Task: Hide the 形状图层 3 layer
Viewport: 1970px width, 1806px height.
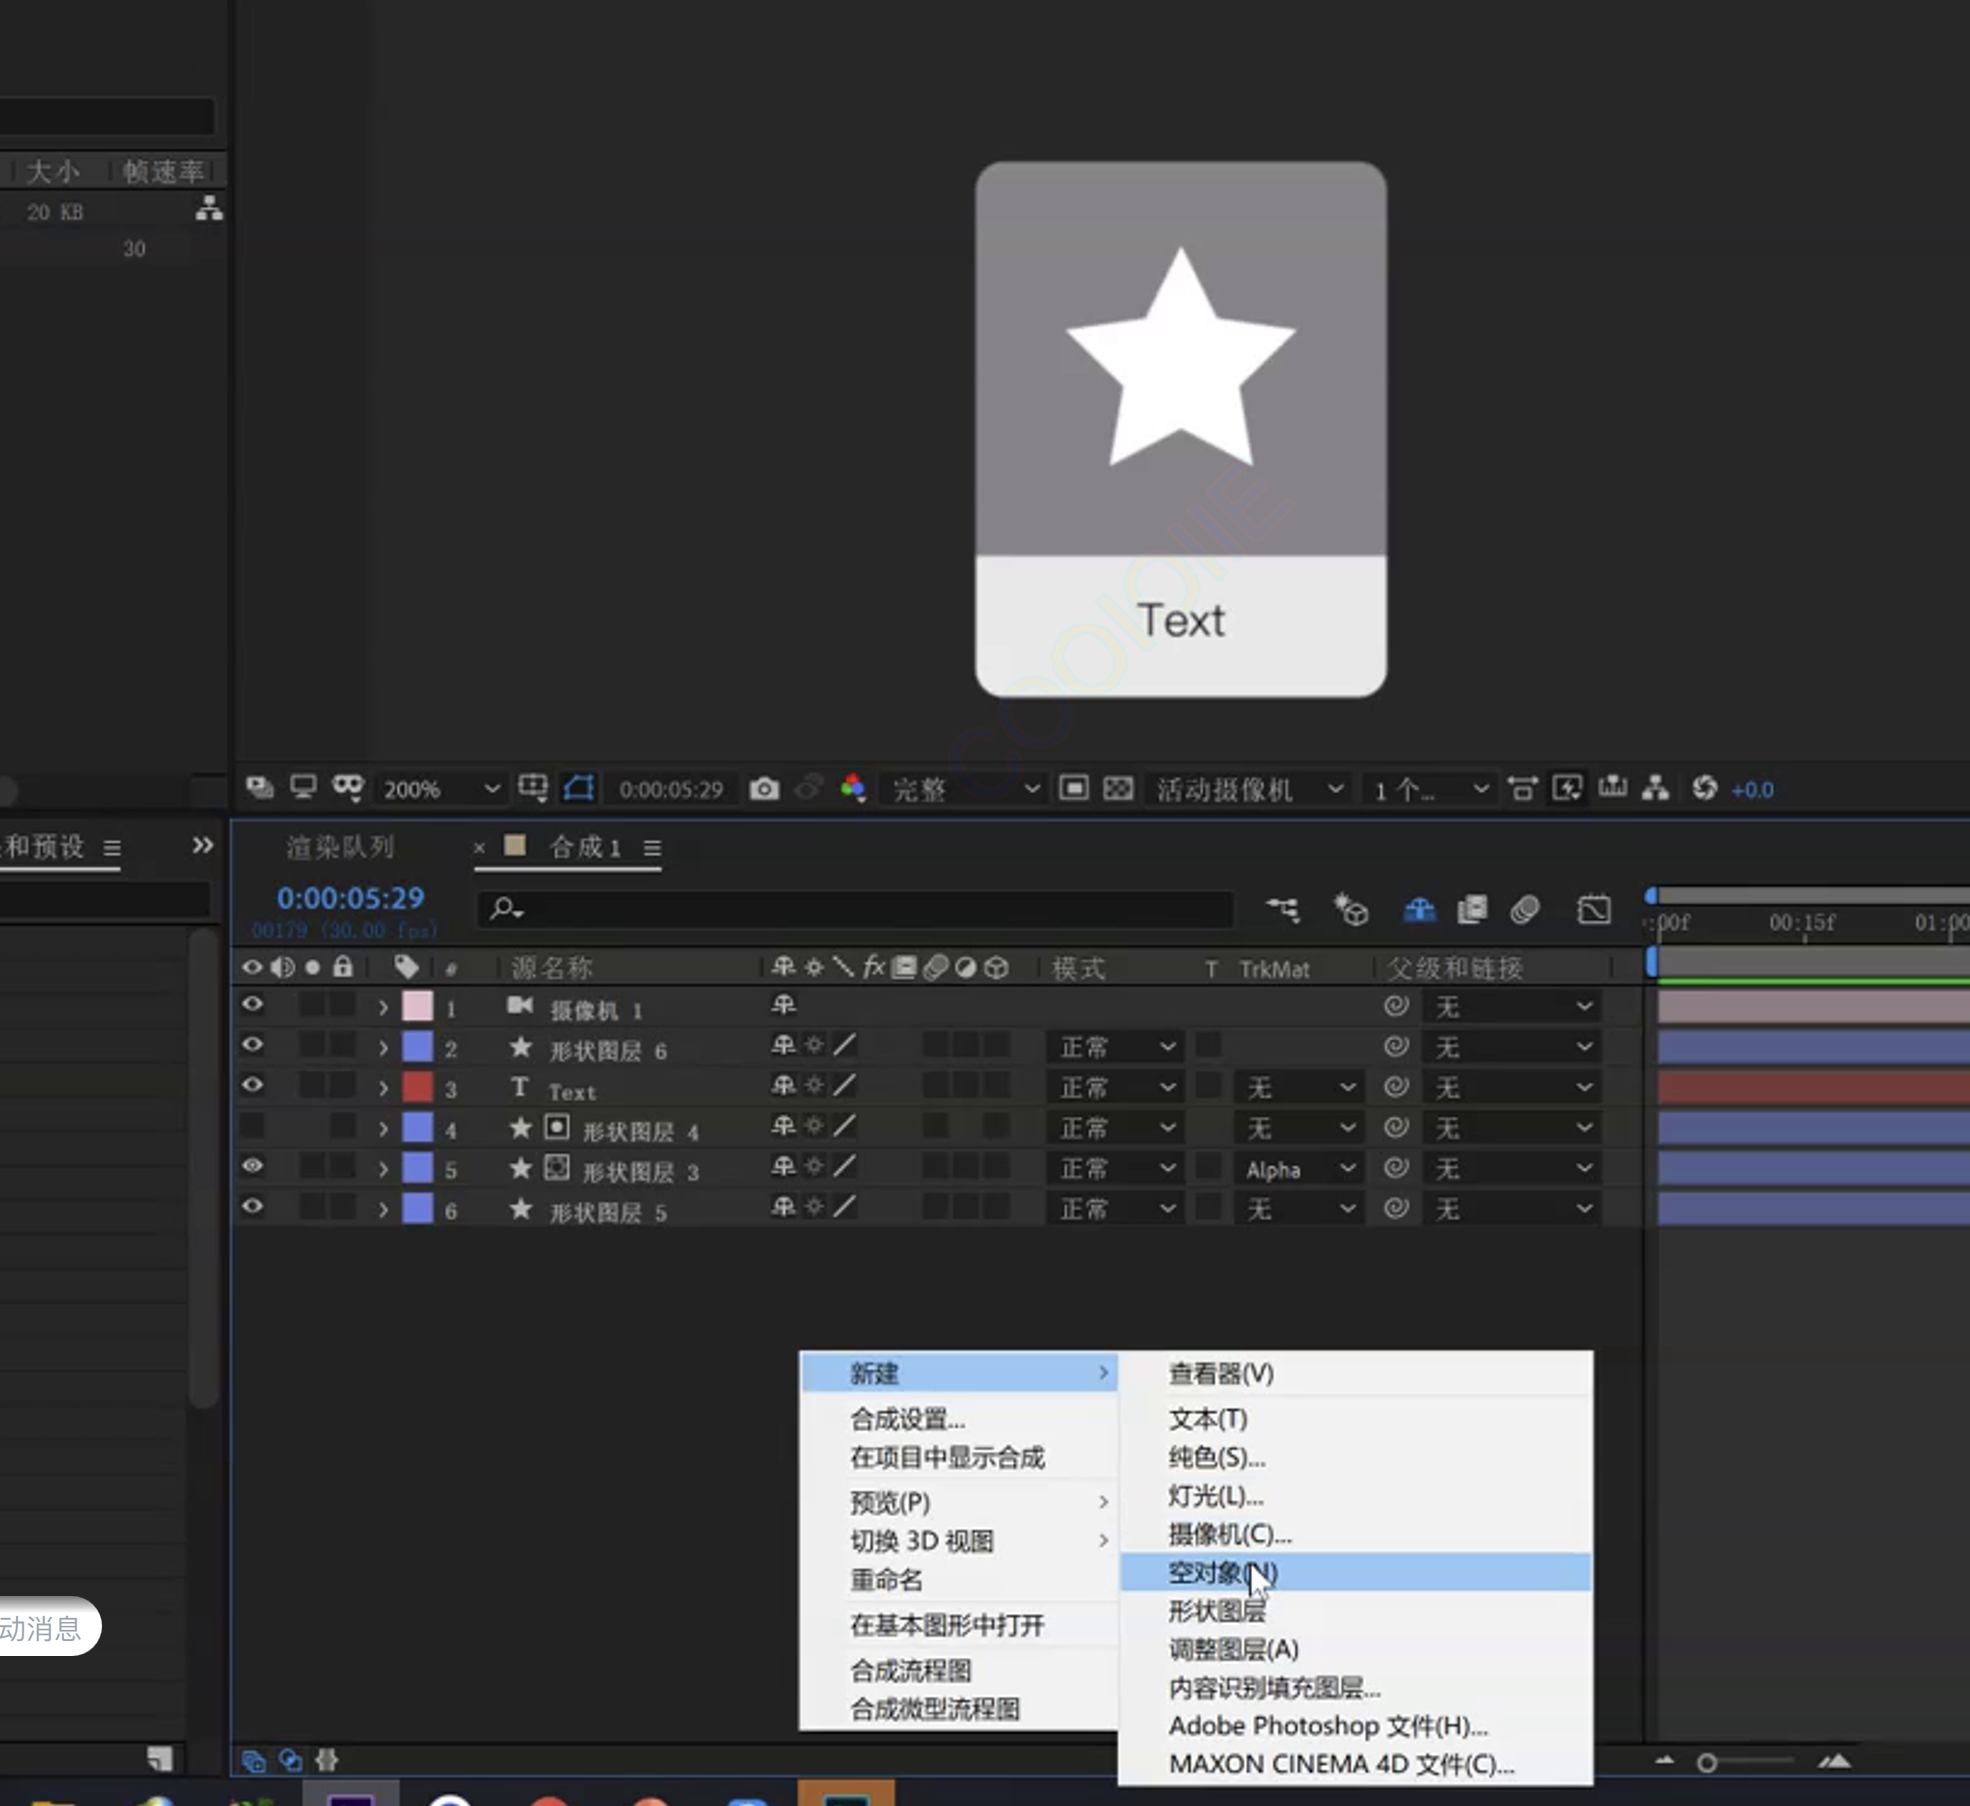Action: click(252, 1166)
